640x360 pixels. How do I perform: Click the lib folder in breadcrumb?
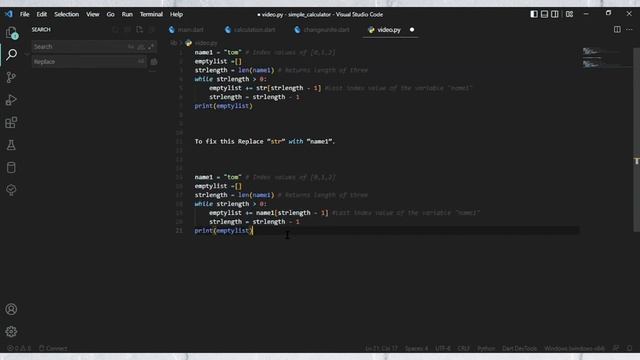pos(173,43)
